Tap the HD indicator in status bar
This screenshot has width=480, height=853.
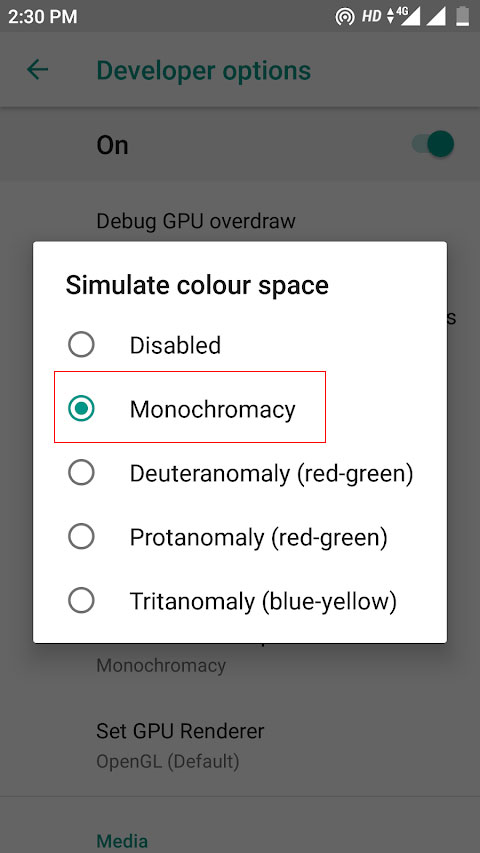pos(372,17)
